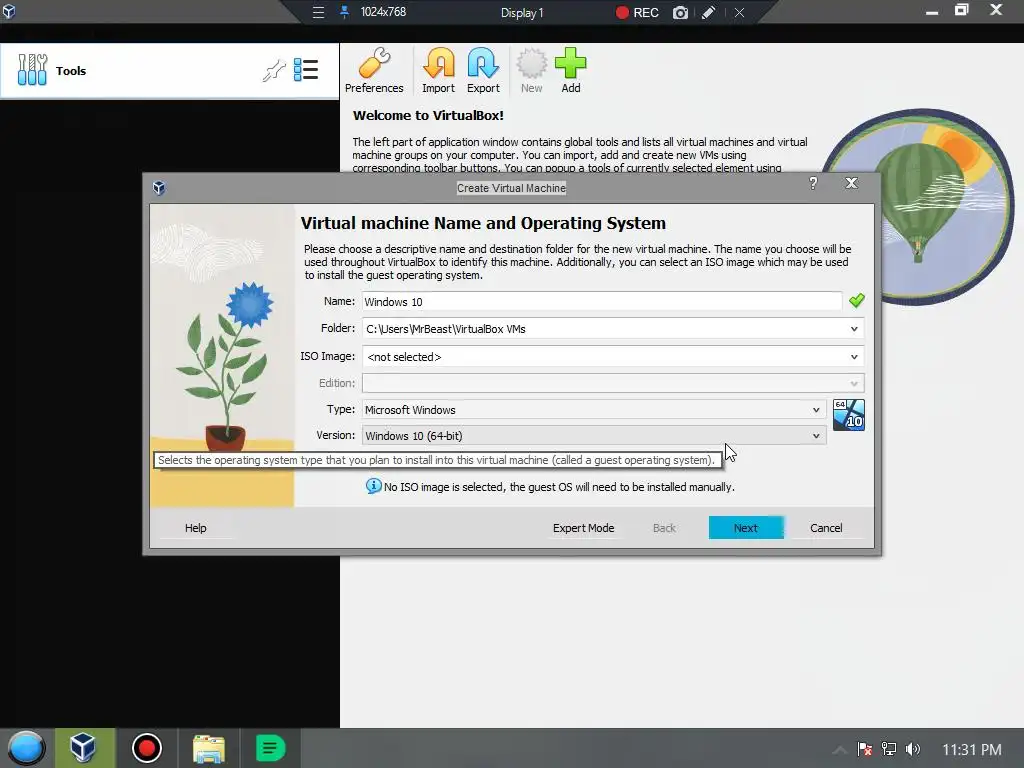
Task: Click the Welcome to VirtualBox! heading
Action: pyautogui.click(x=428, y=116)
